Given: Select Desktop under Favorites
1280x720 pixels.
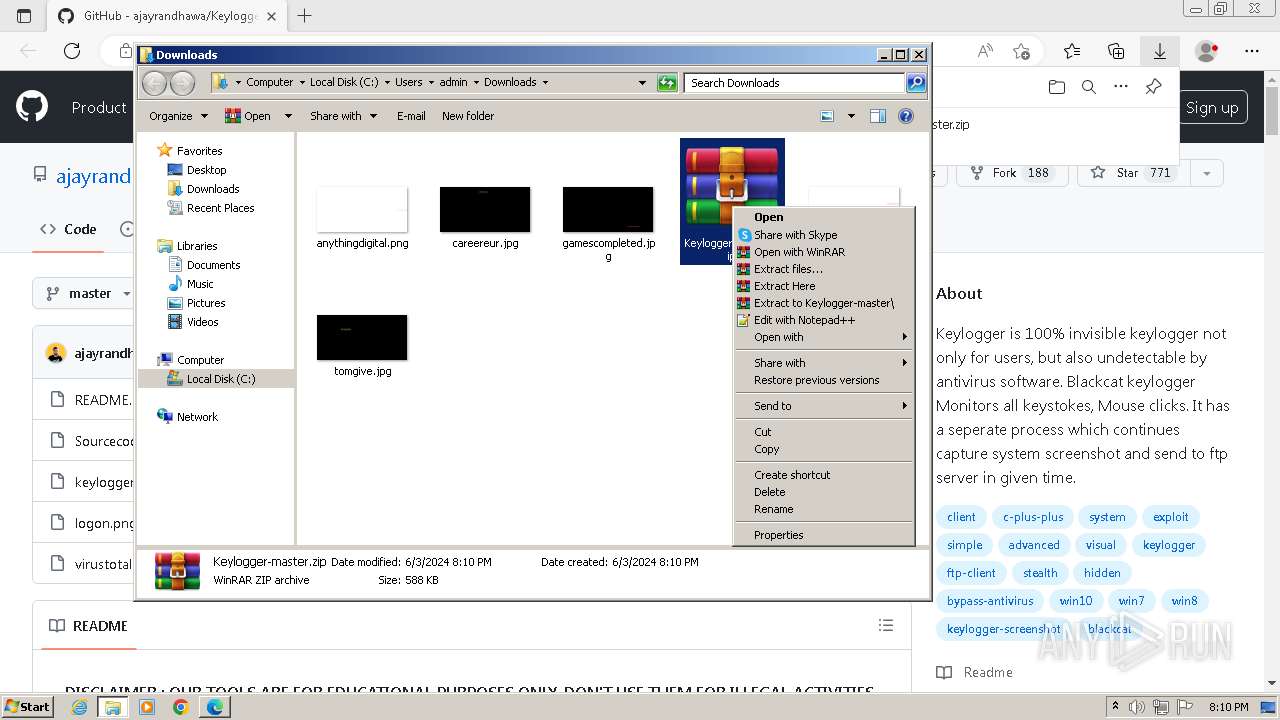Looking at the screenshot, I should click(x=206, y=170).
